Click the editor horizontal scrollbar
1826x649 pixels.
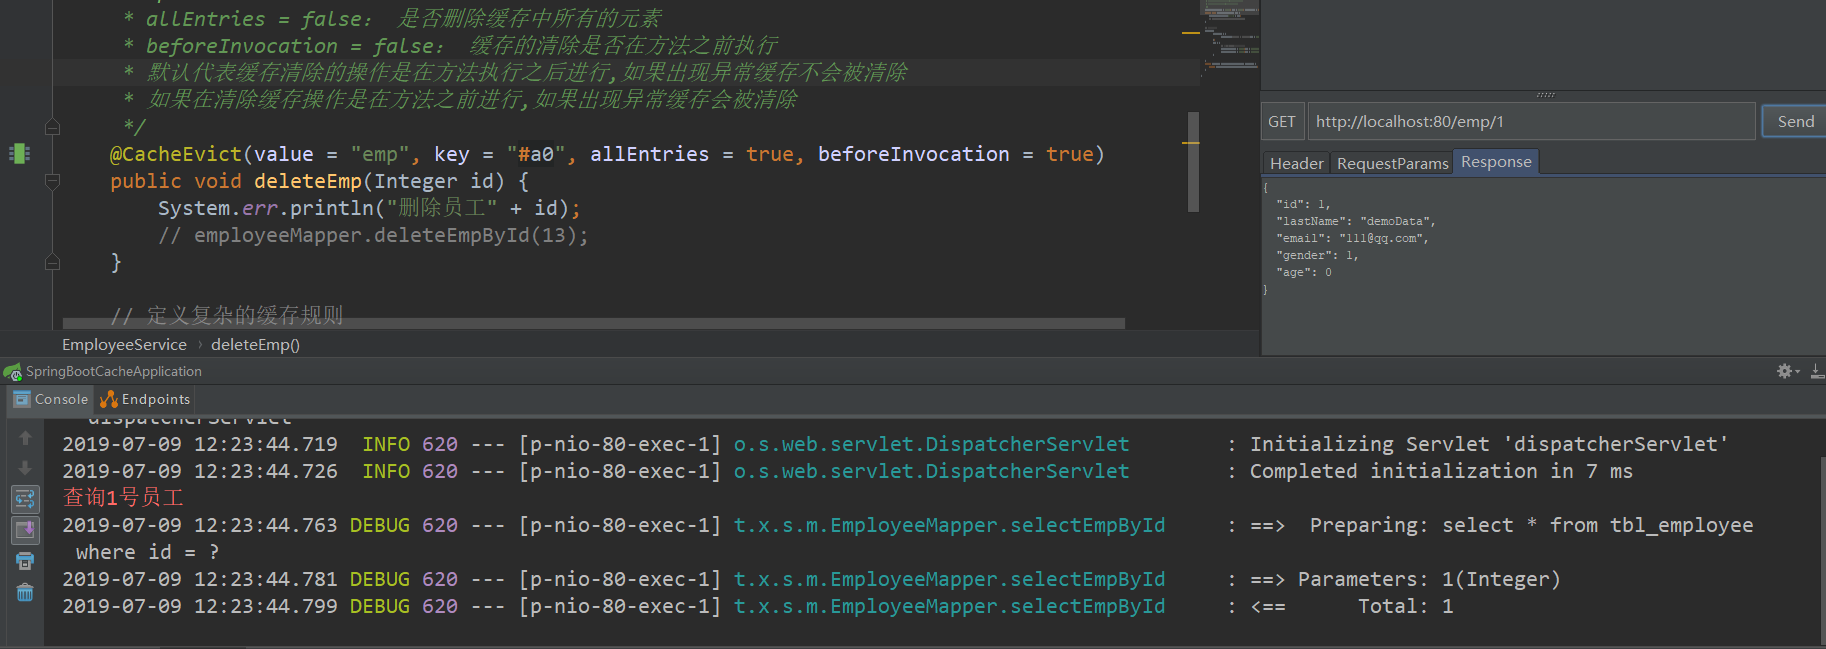pos(594,323)
